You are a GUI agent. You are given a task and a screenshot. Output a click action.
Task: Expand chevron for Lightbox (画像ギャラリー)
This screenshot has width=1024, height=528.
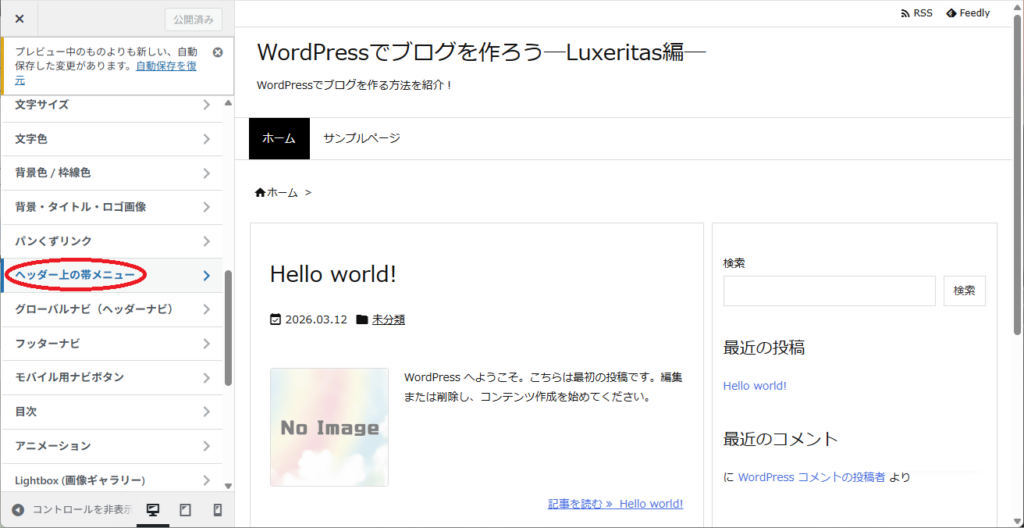(206, 480)
